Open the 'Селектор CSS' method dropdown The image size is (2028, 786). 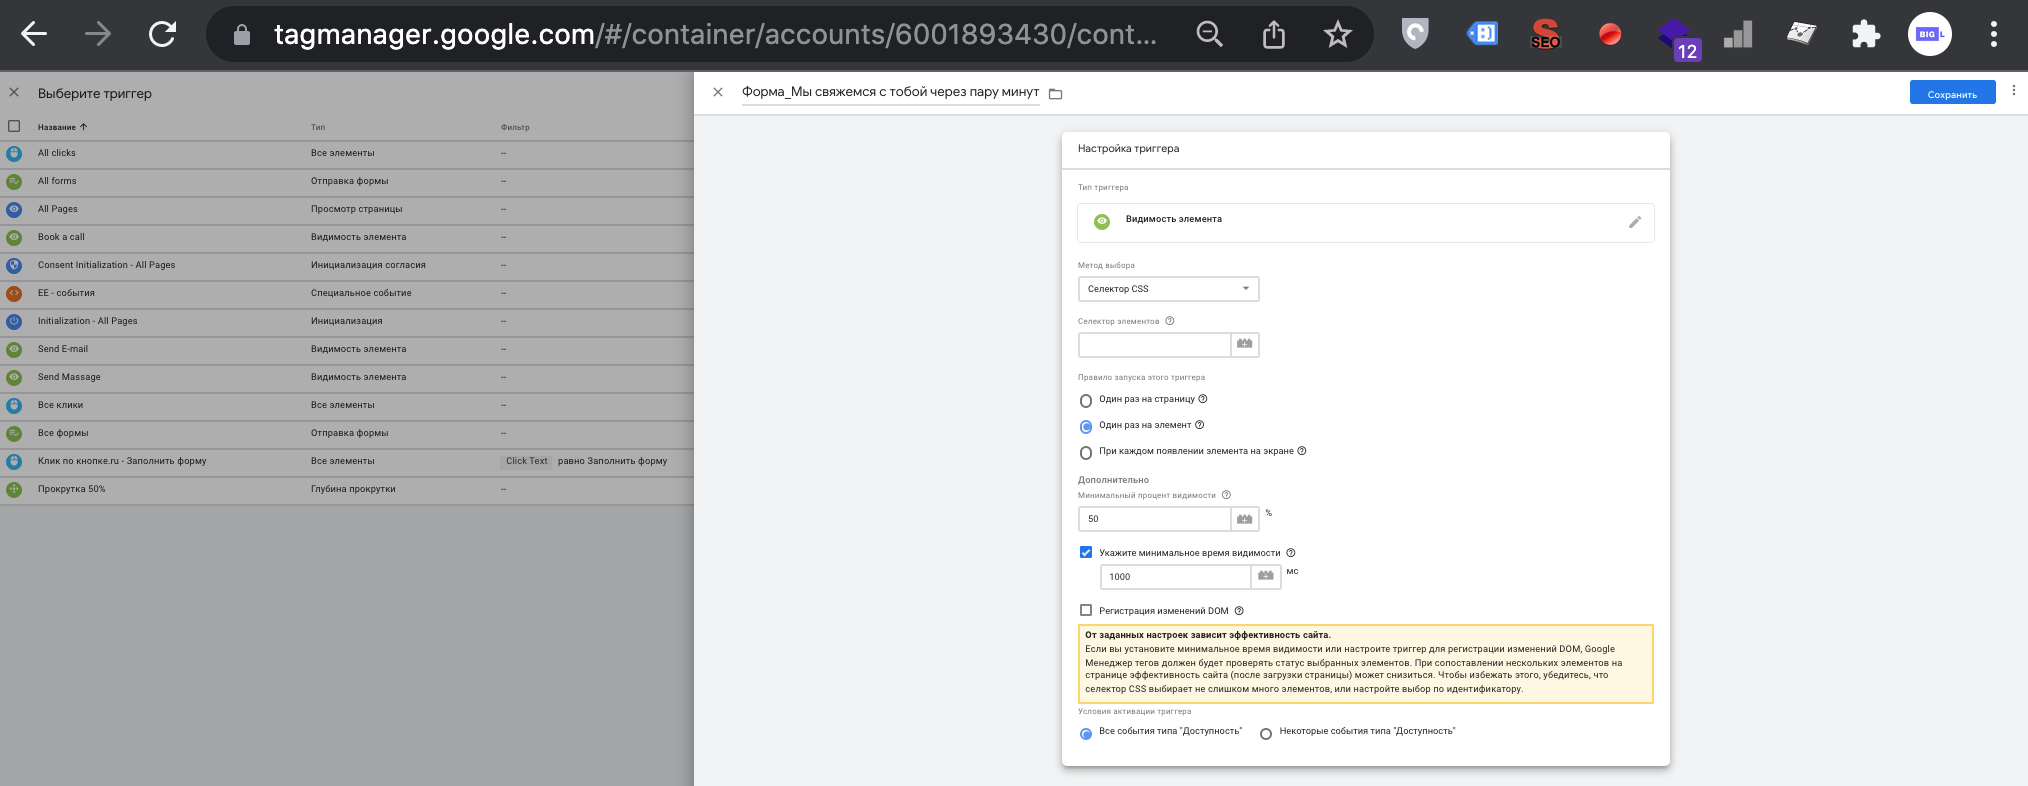click(1168, 289)
